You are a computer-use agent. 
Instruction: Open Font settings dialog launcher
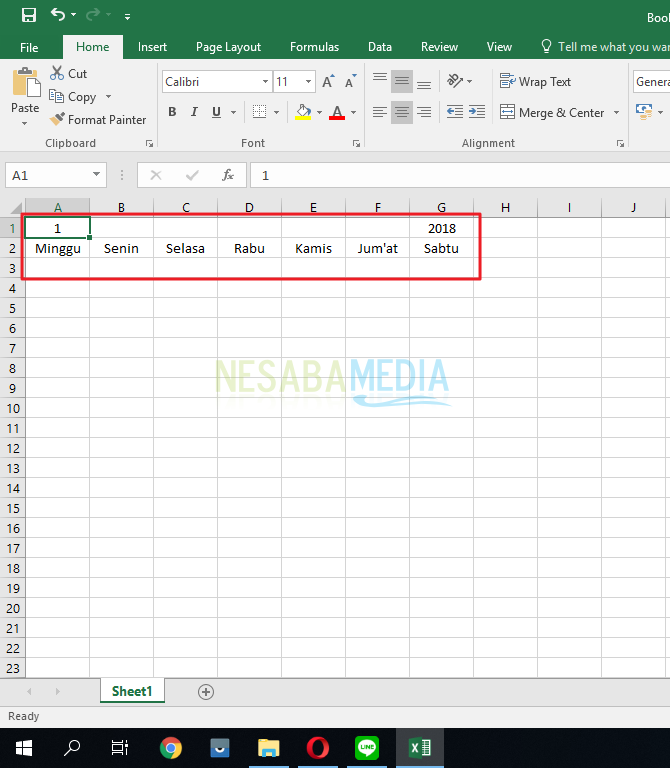pos(357,144)
